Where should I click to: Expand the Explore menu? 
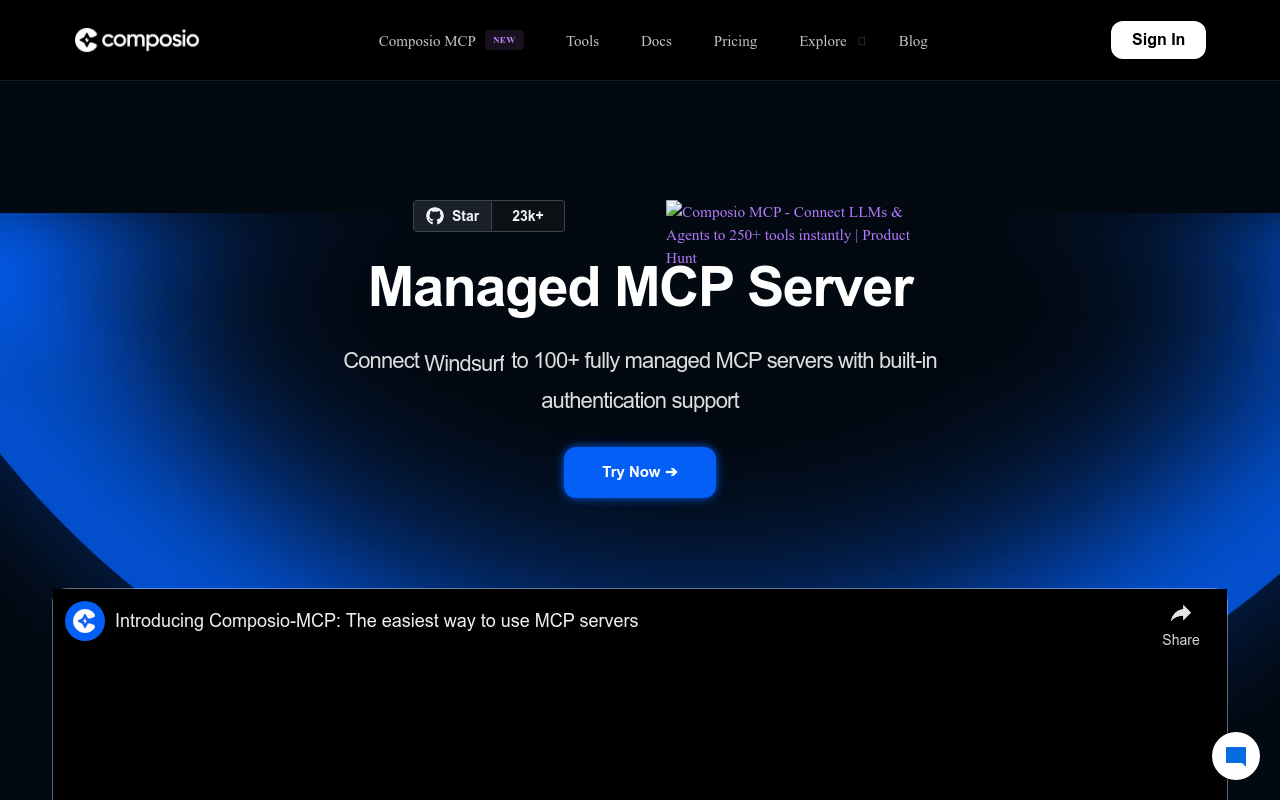point(822,41)
